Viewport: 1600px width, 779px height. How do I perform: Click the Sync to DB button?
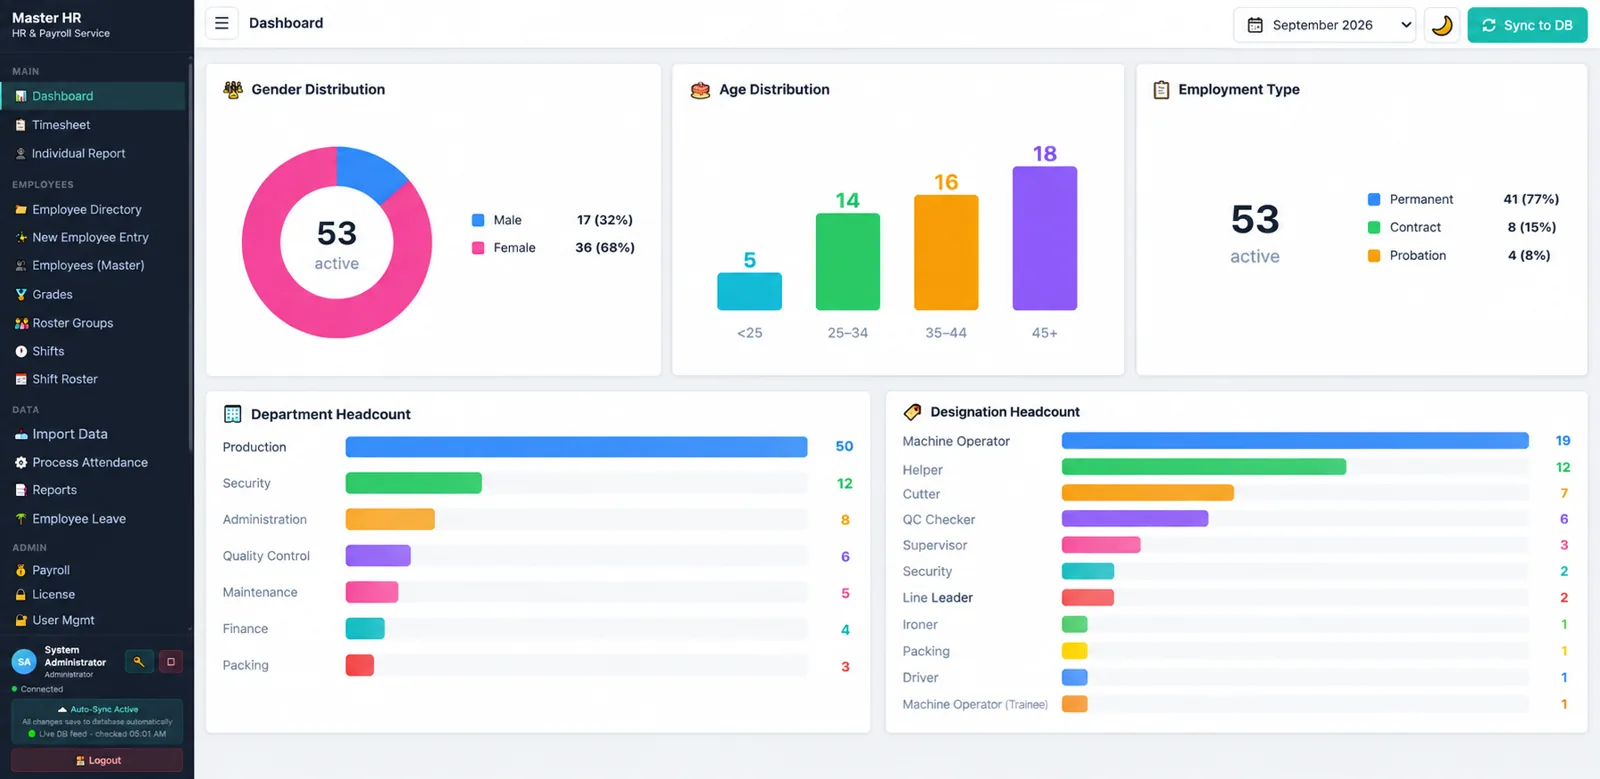click(1527, 25)
